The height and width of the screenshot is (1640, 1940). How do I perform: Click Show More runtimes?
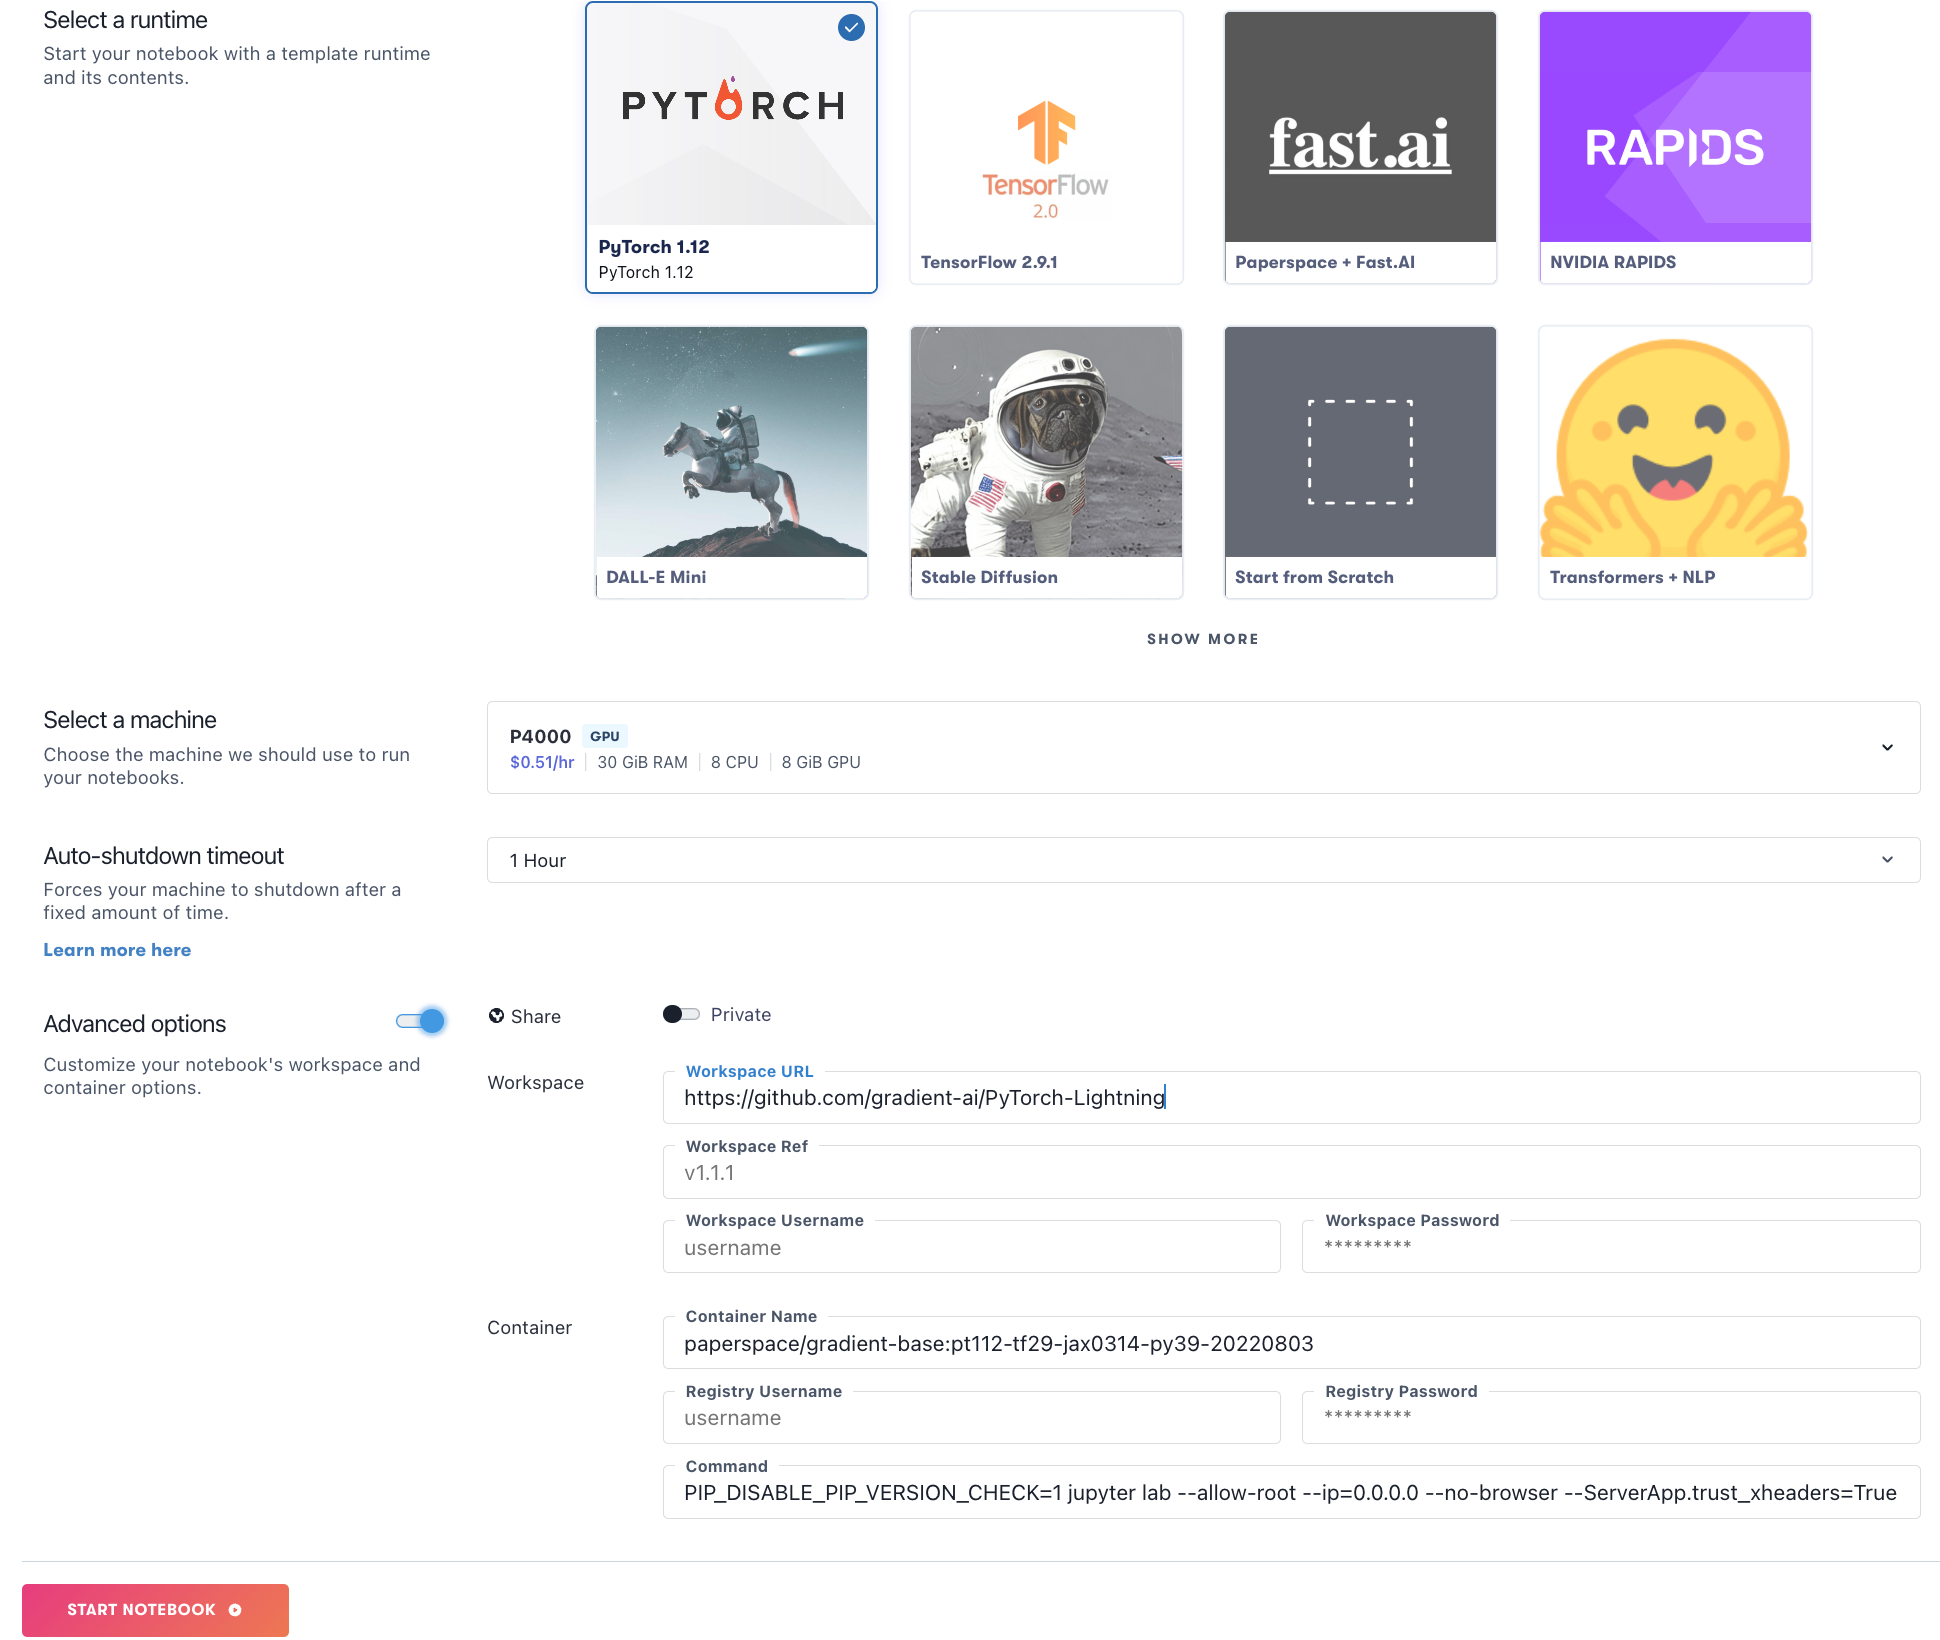tap(1202, 639)
